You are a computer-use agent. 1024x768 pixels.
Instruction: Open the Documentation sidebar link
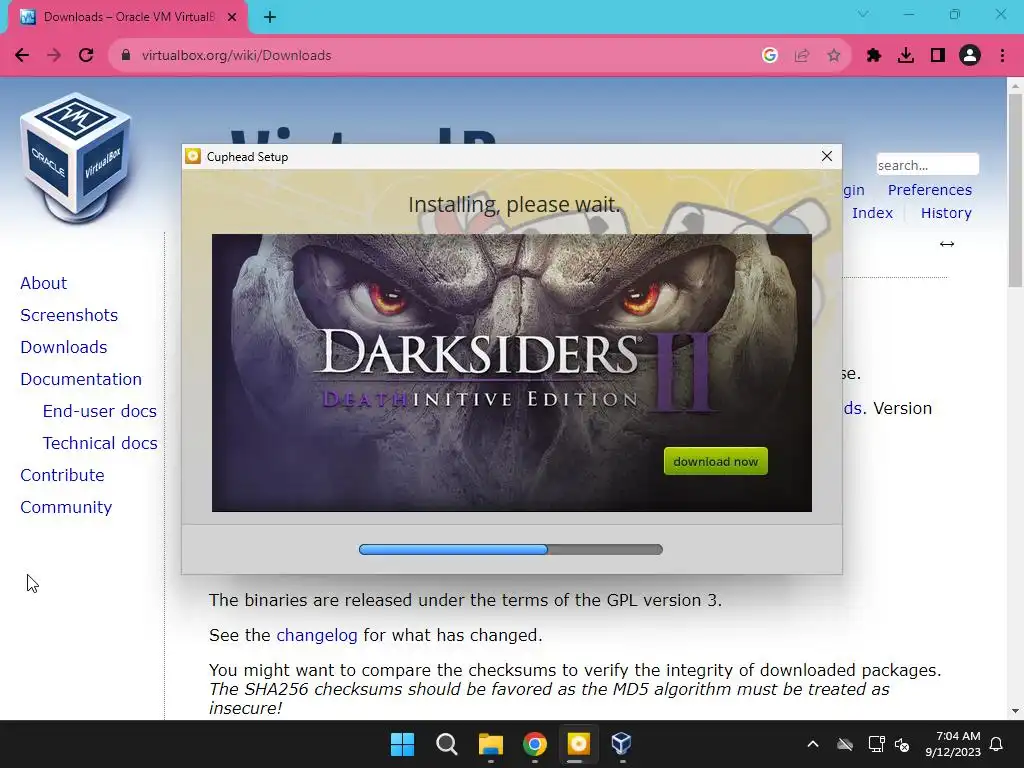pyautogui.click(x=81, y=379)
